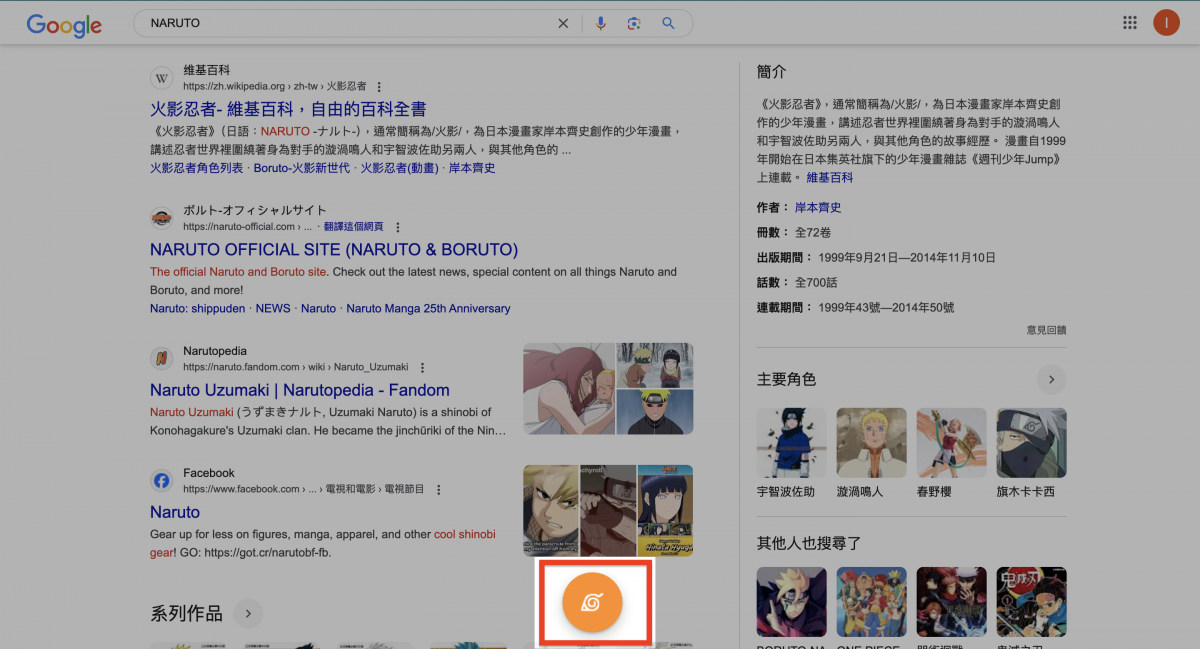Click the 其他人也搜尋了 heading
Image resolution: width=1200 pixels, height=649 pixels.
(x=810, y=543)
